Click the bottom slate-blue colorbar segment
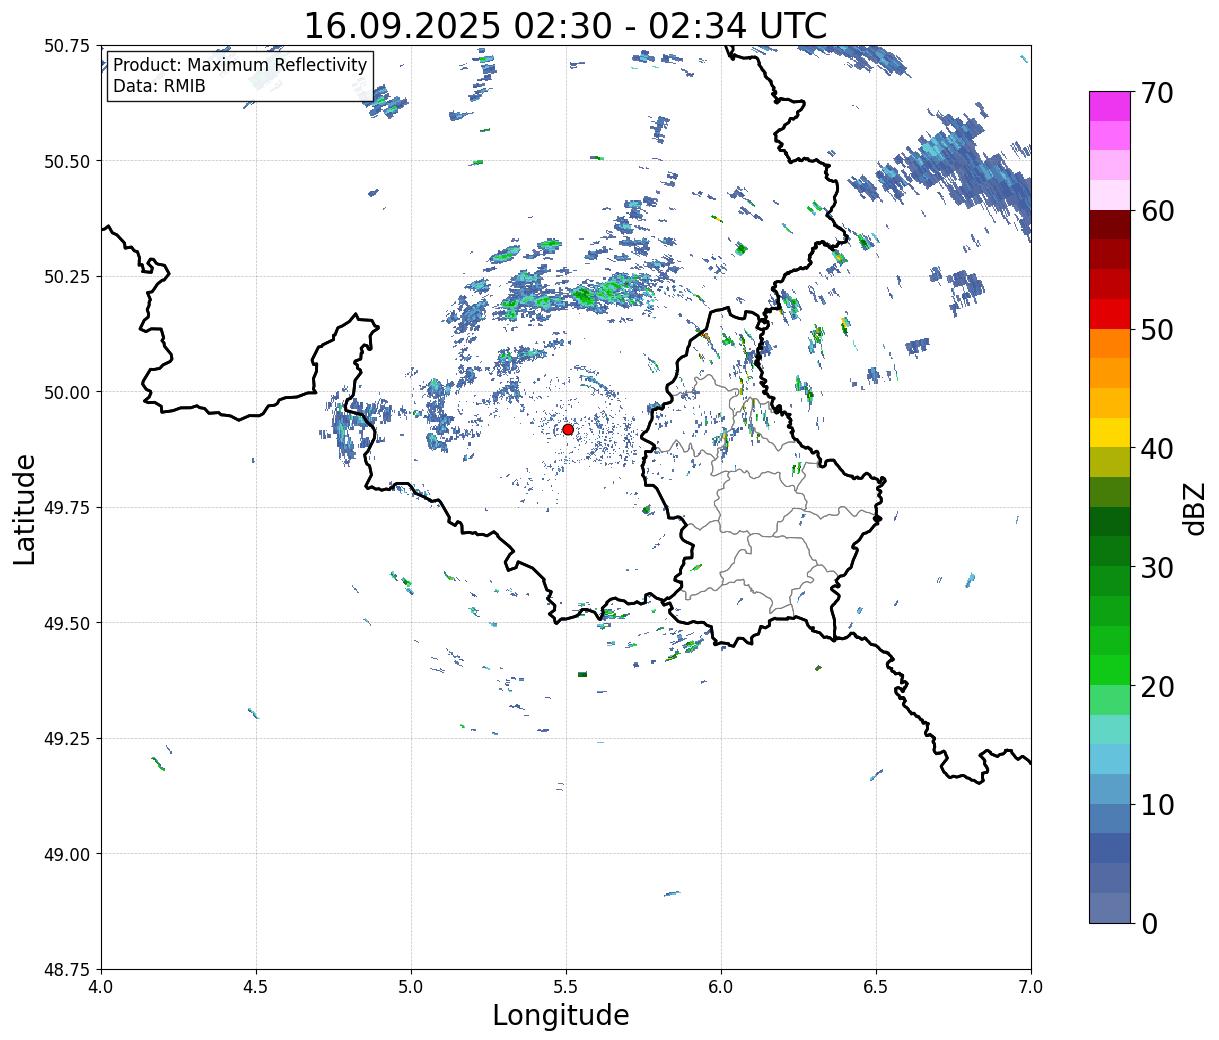Image resolution: width=1219 pixels, height=1040 pixels. pyautogui.click(x=1110, y=907)
